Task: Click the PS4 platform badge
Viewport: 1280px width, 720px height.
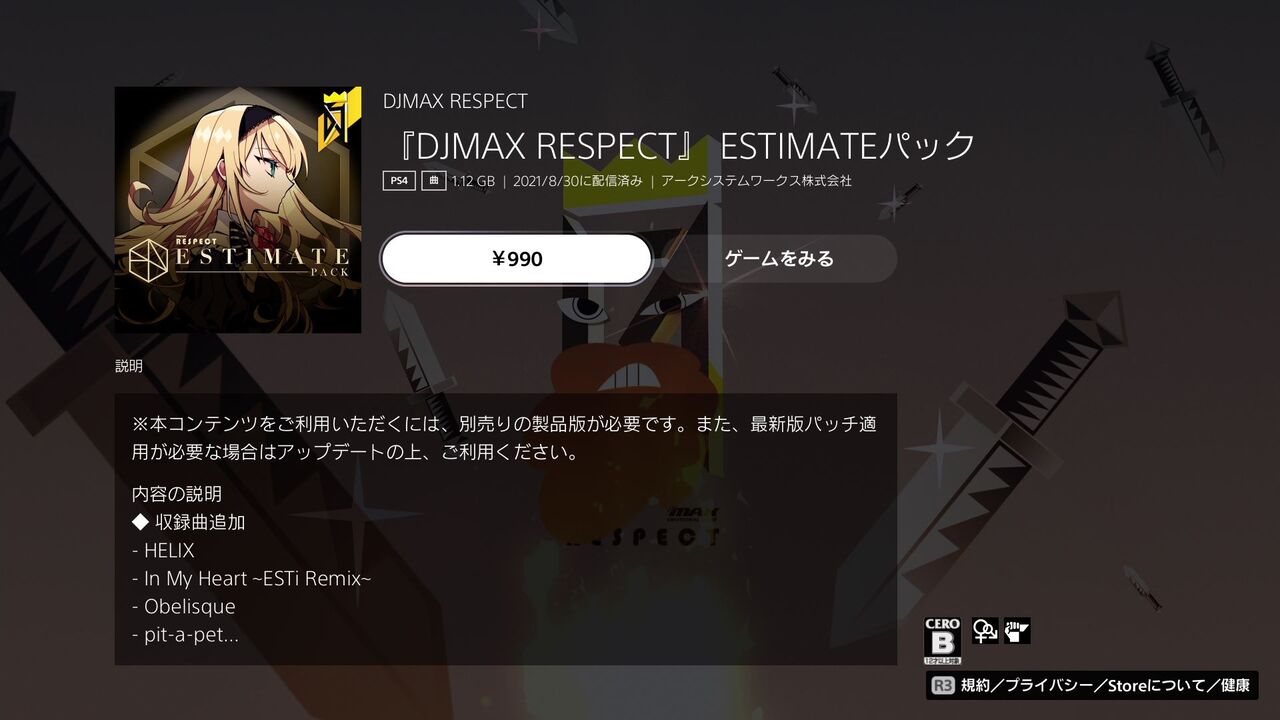Action: click(x=398, y=181)
